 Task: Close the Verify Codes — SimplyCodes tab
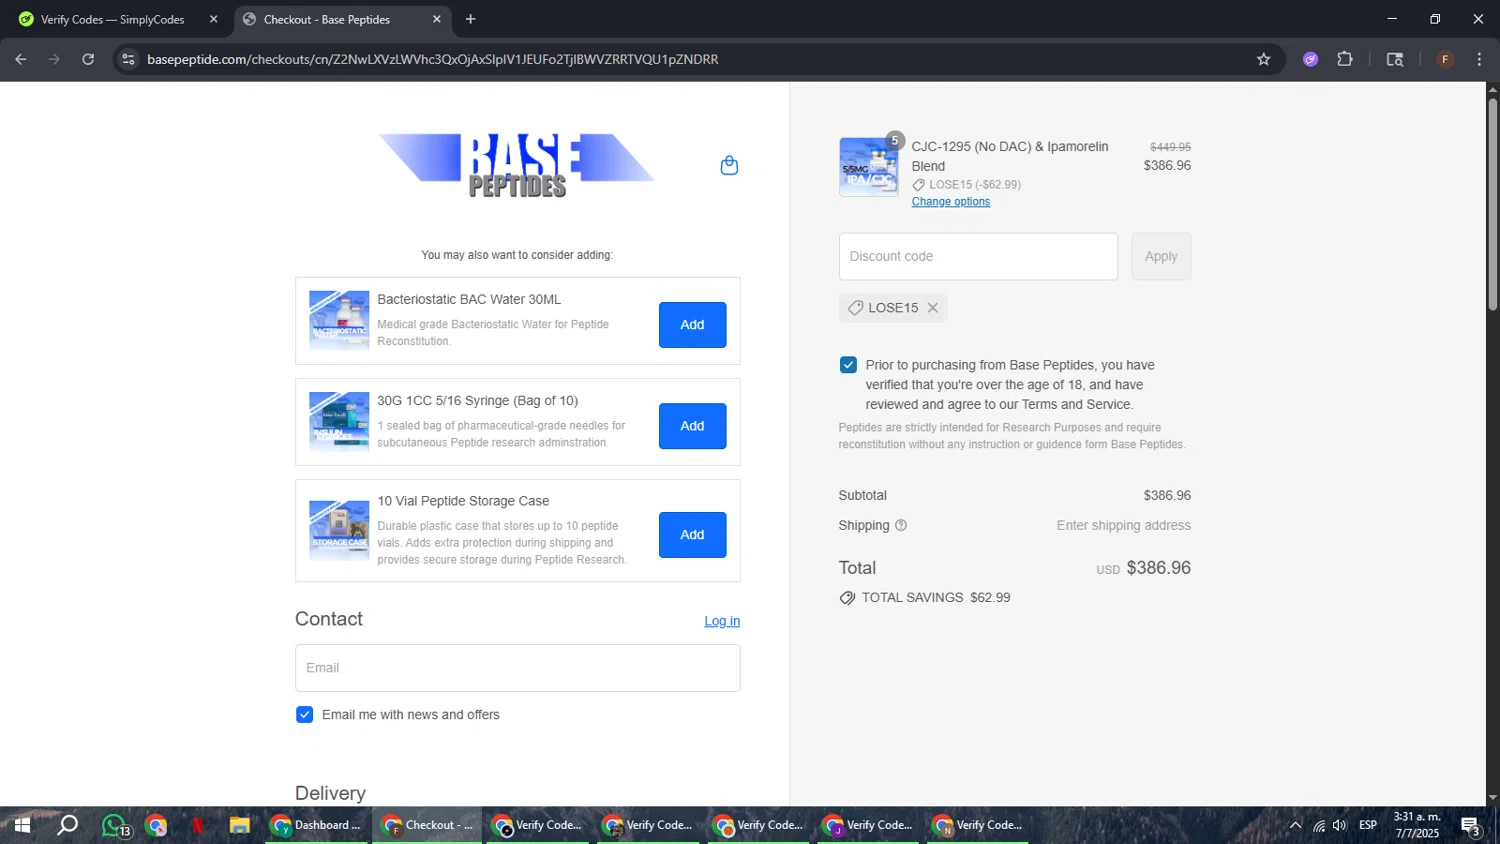point(213,19)
